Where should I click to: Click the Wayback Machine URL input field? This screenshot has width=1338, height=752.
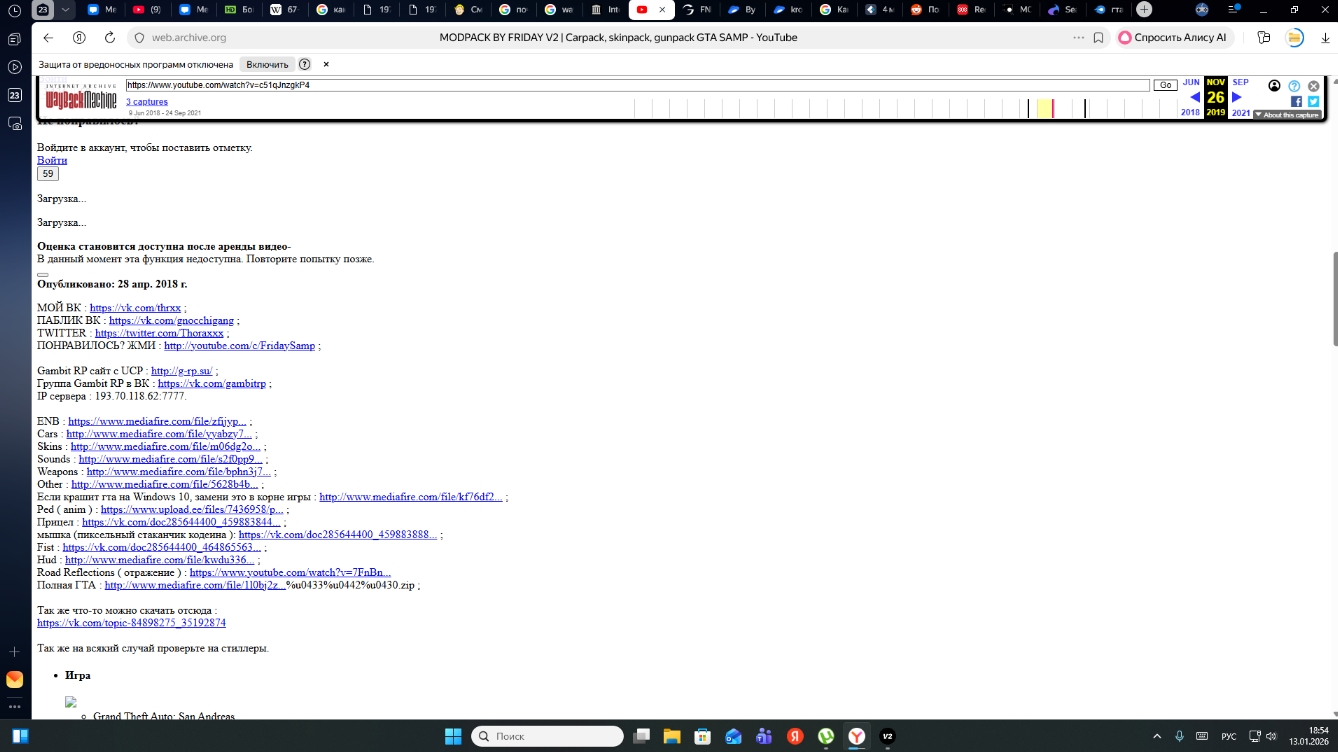click(x=637, y=86)
